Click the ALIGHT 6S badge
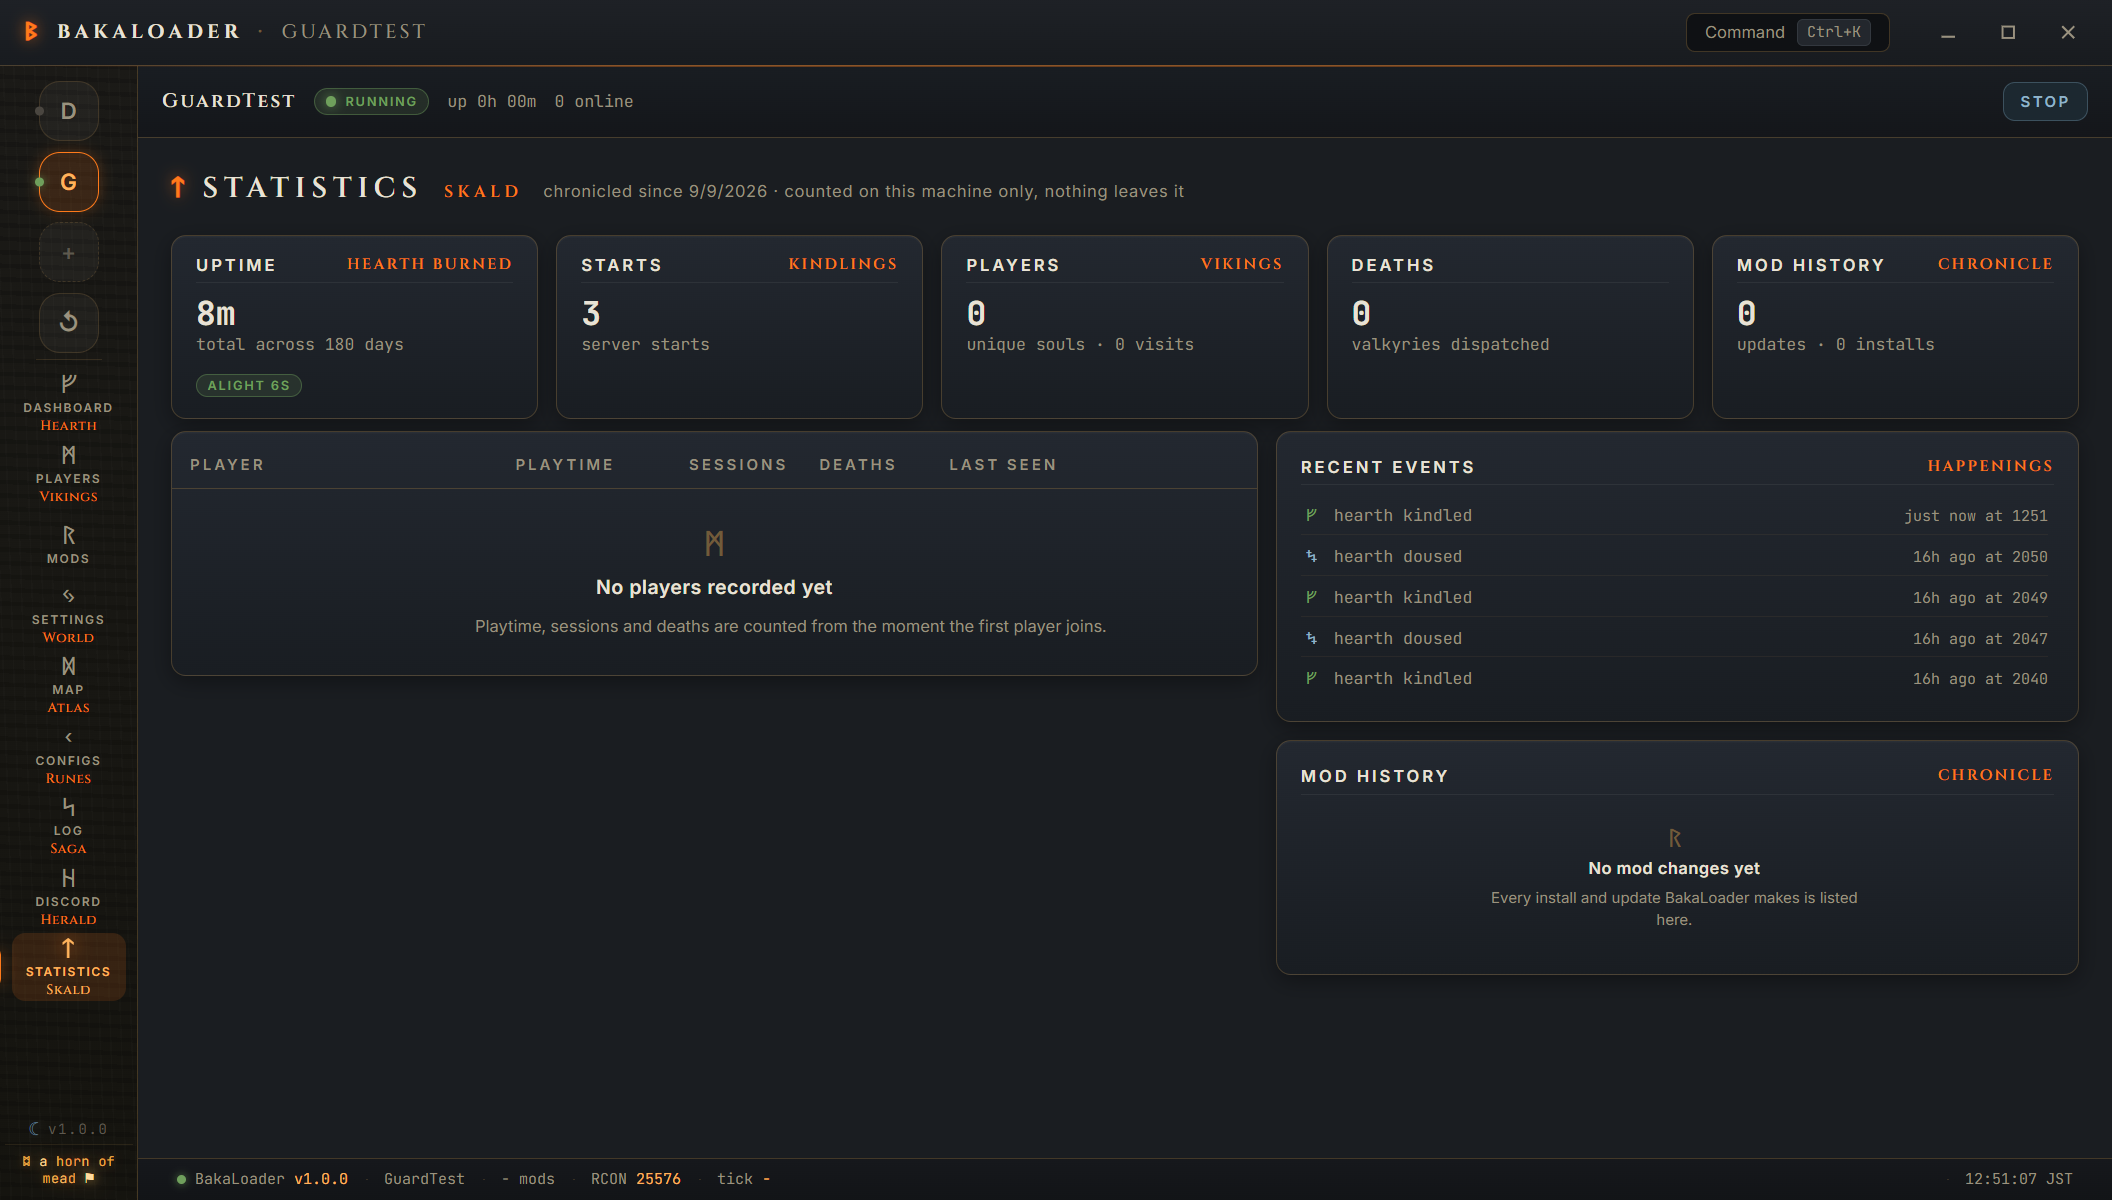 pyautogui.click(x=248, y=385)
